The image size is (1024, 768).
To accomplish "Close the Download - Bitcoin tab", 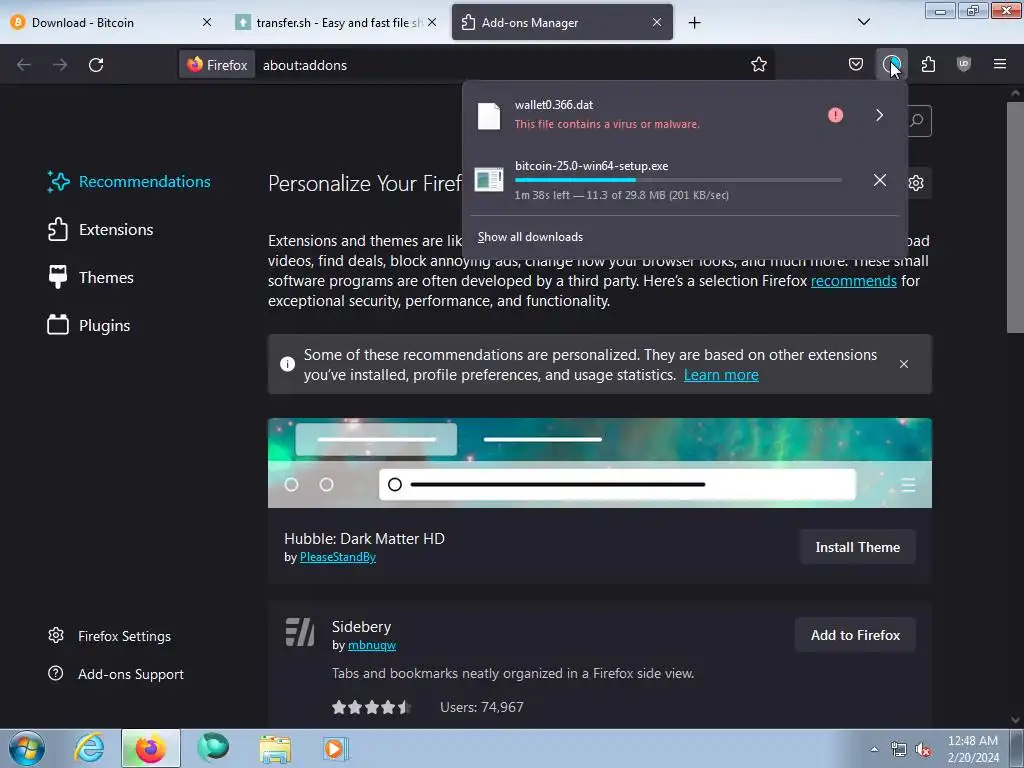I will 207,22.
